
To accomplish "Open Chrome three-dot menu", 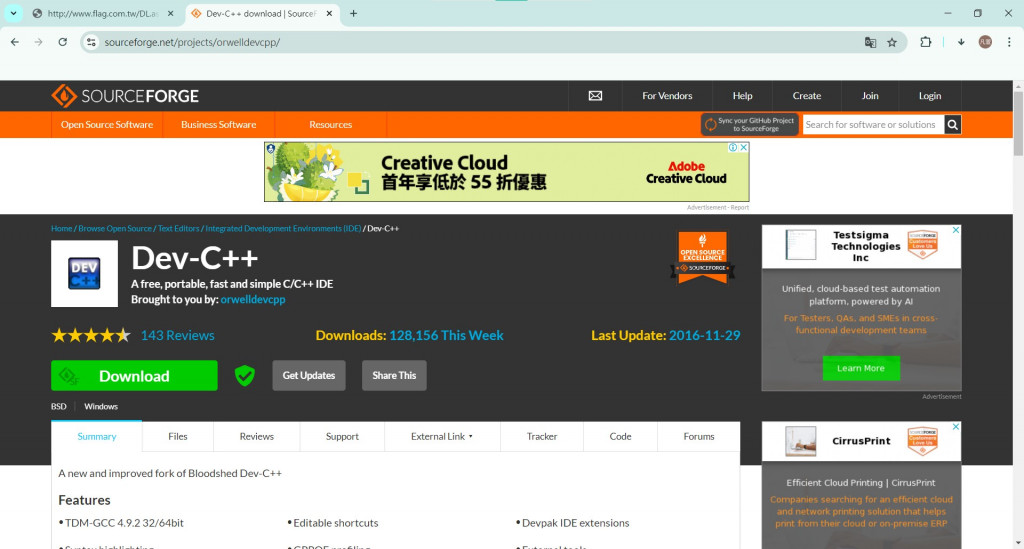I will click(x=1009, y=42).
